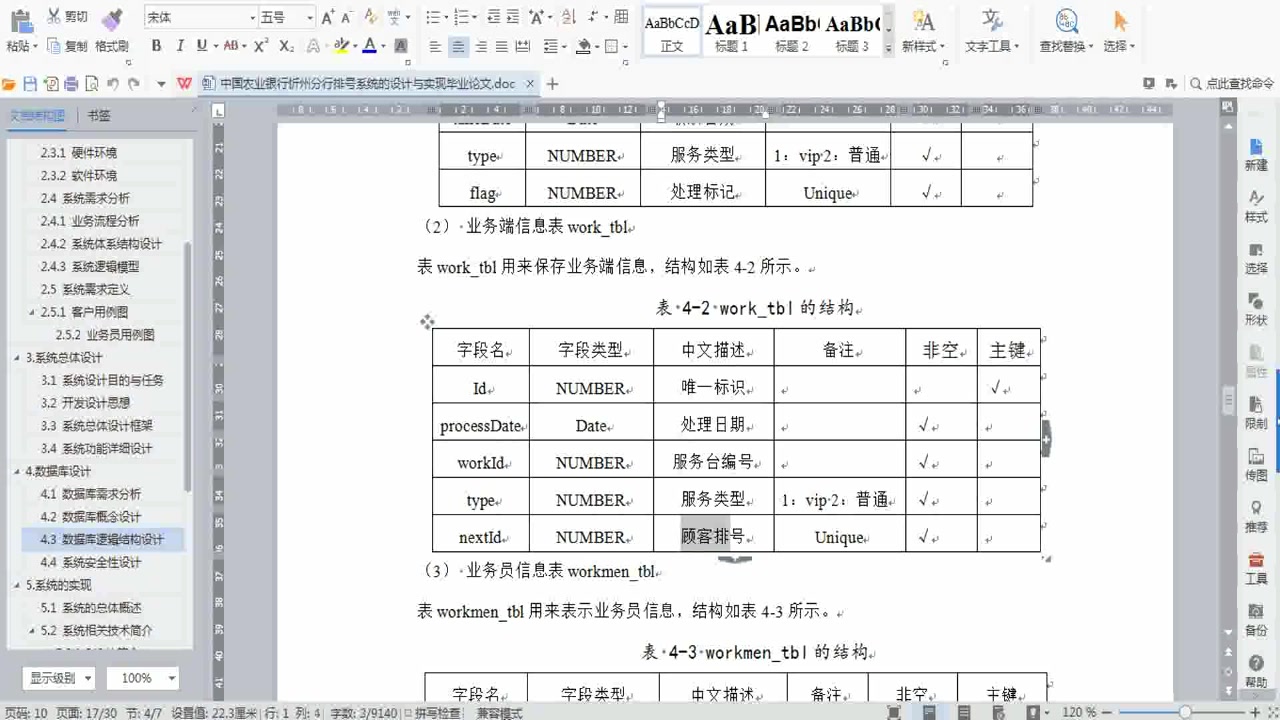This screenshot has width=1280, height=720.
Task: Click the print icon in quick access
Action: pyautogui.click(x=71, y=84)
